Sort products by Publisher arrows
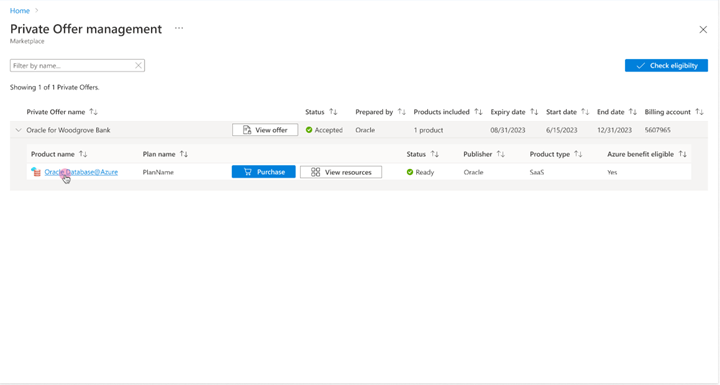720x385 pixels. [x=501, y=154]
